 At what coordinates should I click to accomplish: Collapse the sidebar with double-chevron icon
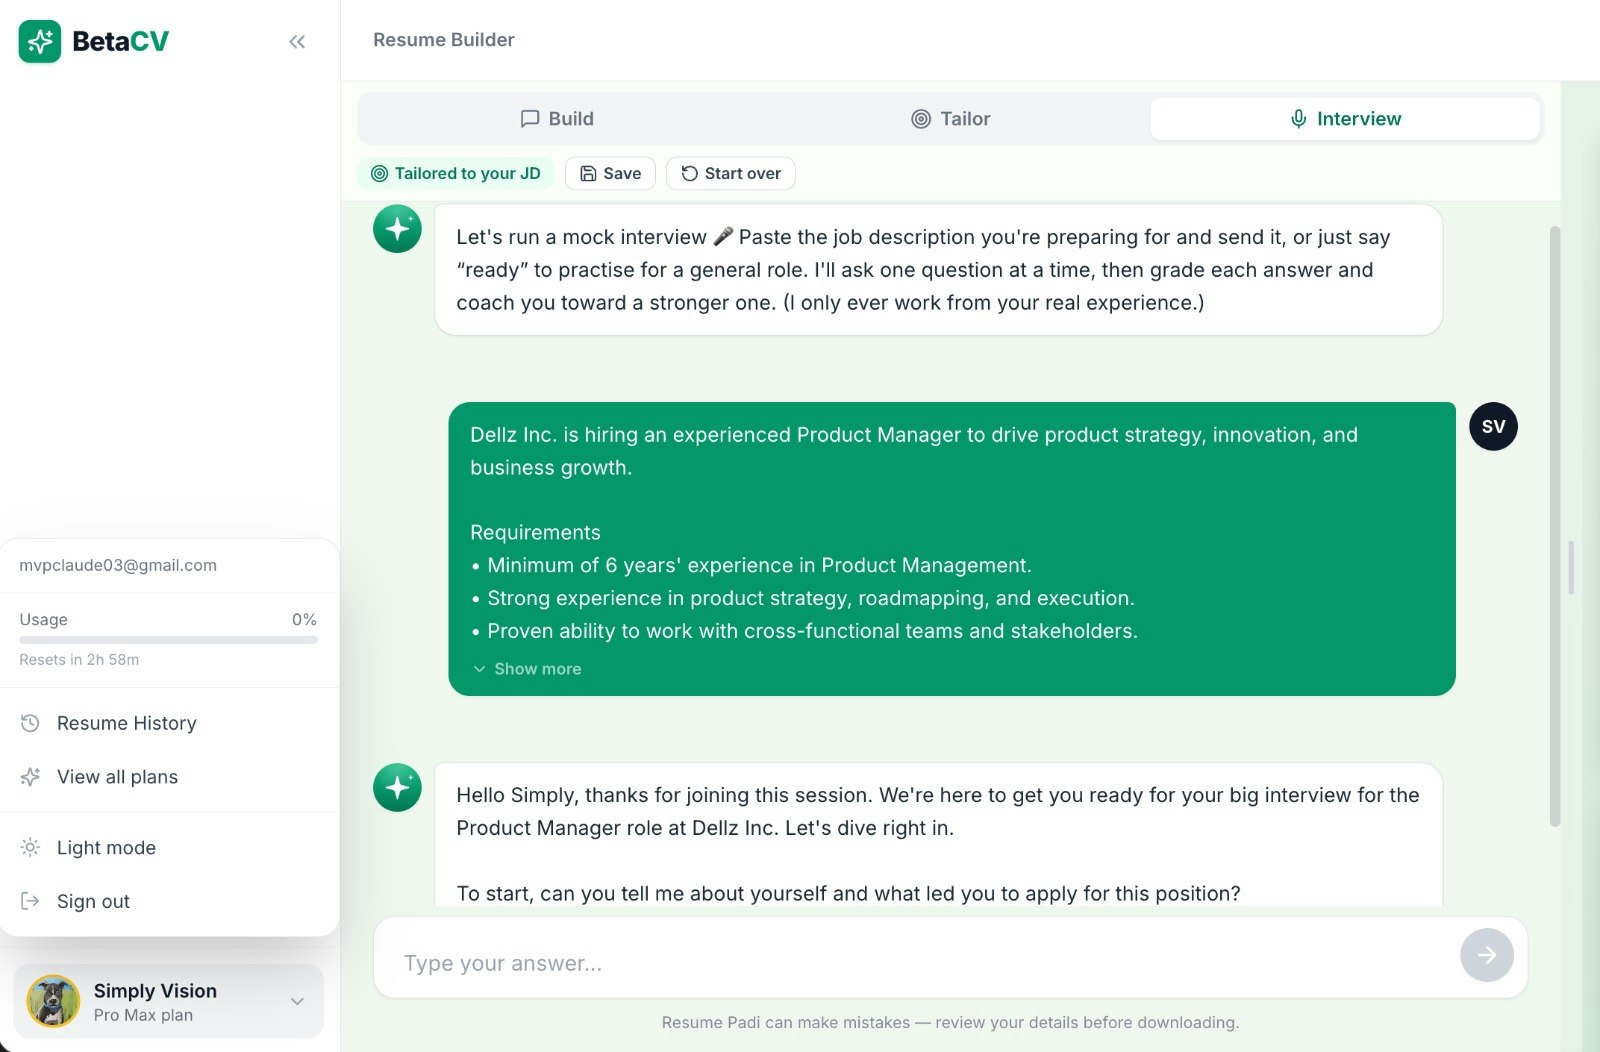click(297, 41)
